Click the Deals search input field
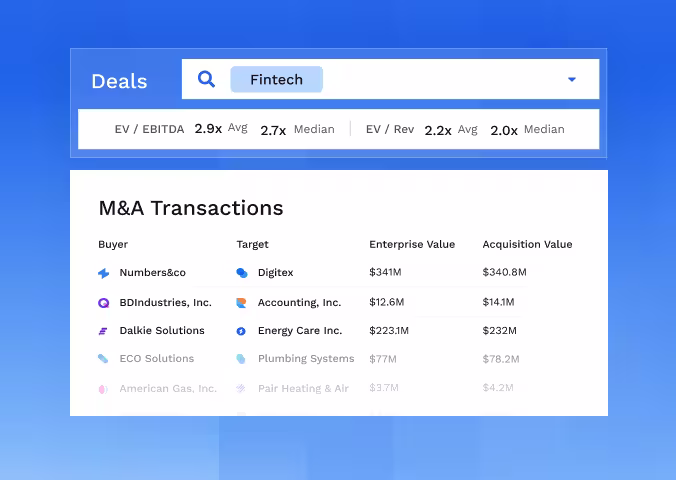The height and width of the screenshot is (480, 676). 390,79
